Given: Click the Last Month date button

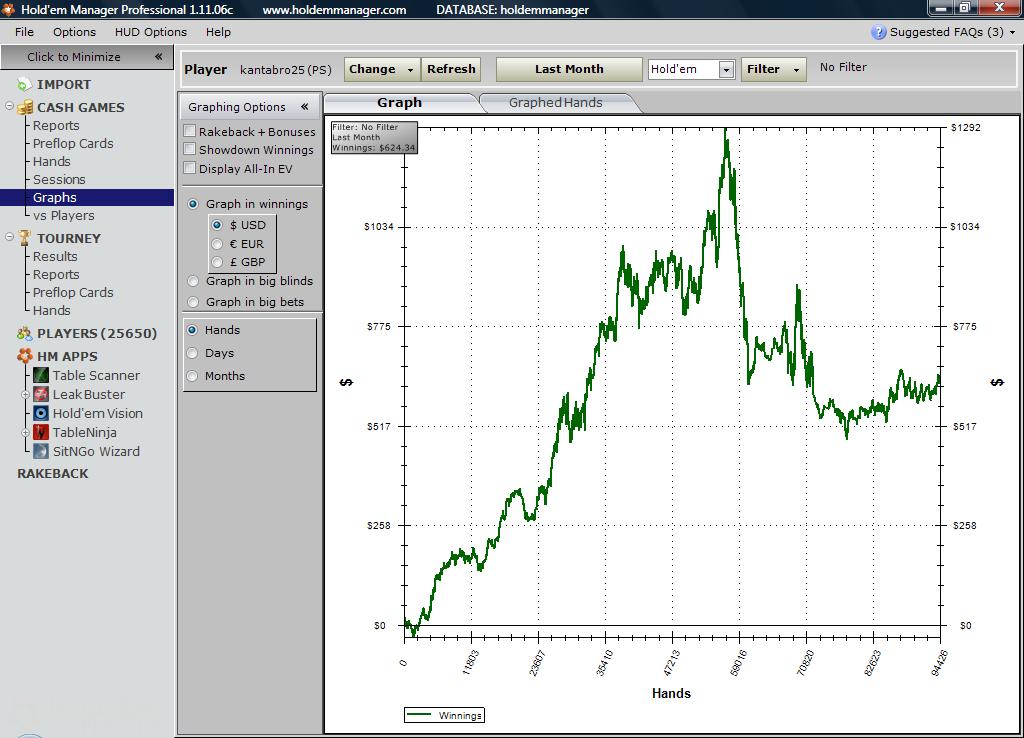Looking at the screenshot, I should [x=569, y=69].
